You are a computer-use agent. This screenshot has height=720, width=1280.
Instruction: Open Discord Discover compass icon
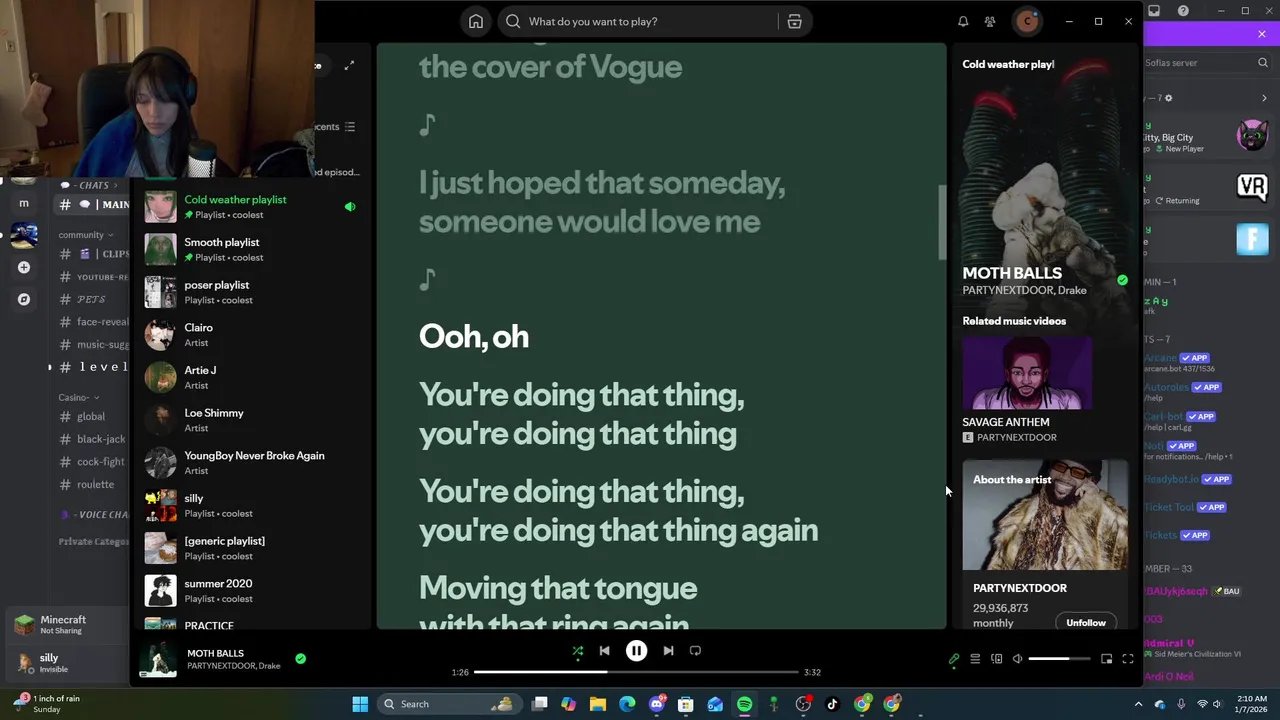click(24, 299)
